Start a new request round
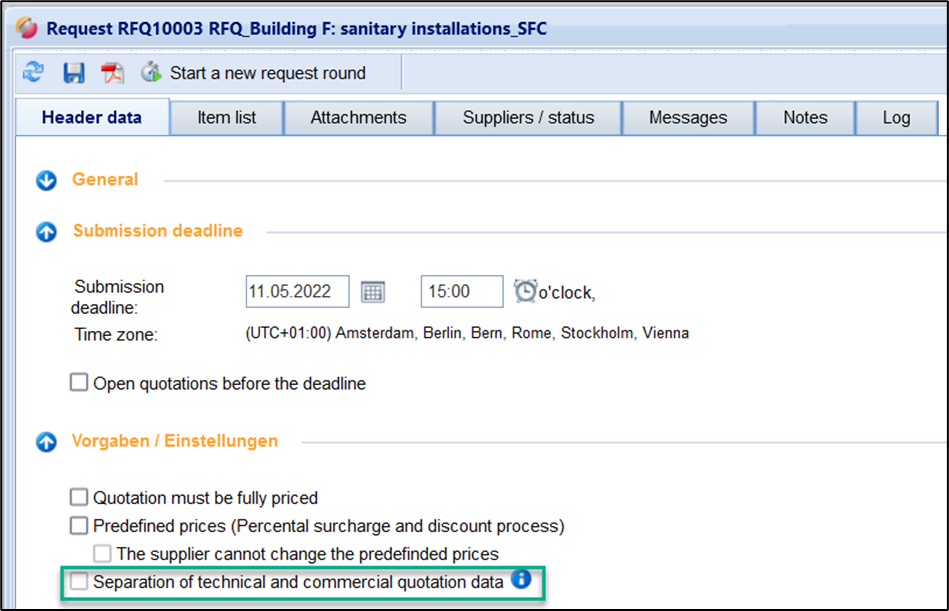The height and width of the screenshot is (611, 949). [x=254, y=73]
